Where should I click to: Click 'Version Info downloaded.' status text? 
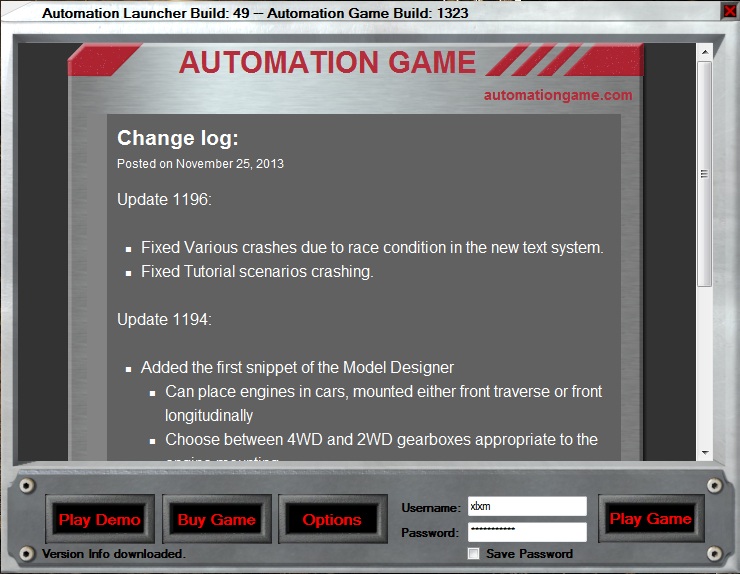coord(114,554)
